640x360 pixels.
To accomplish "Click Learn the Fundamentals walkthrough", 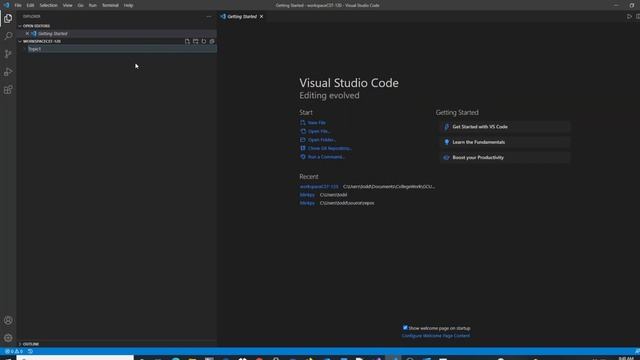I will pyautogui.click(x=505, y=142).
